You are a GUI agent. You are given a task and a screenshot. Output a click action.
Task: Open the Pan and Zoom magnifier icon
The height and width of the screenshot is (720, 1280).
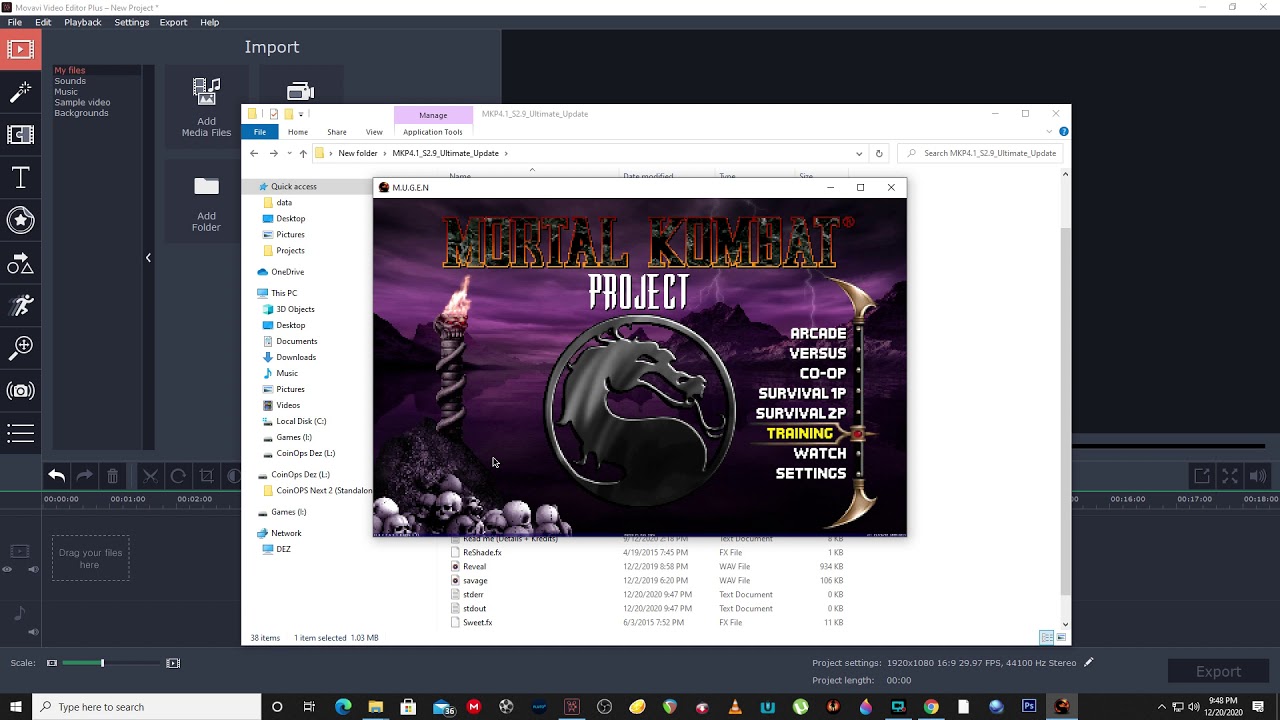(21, 348)
